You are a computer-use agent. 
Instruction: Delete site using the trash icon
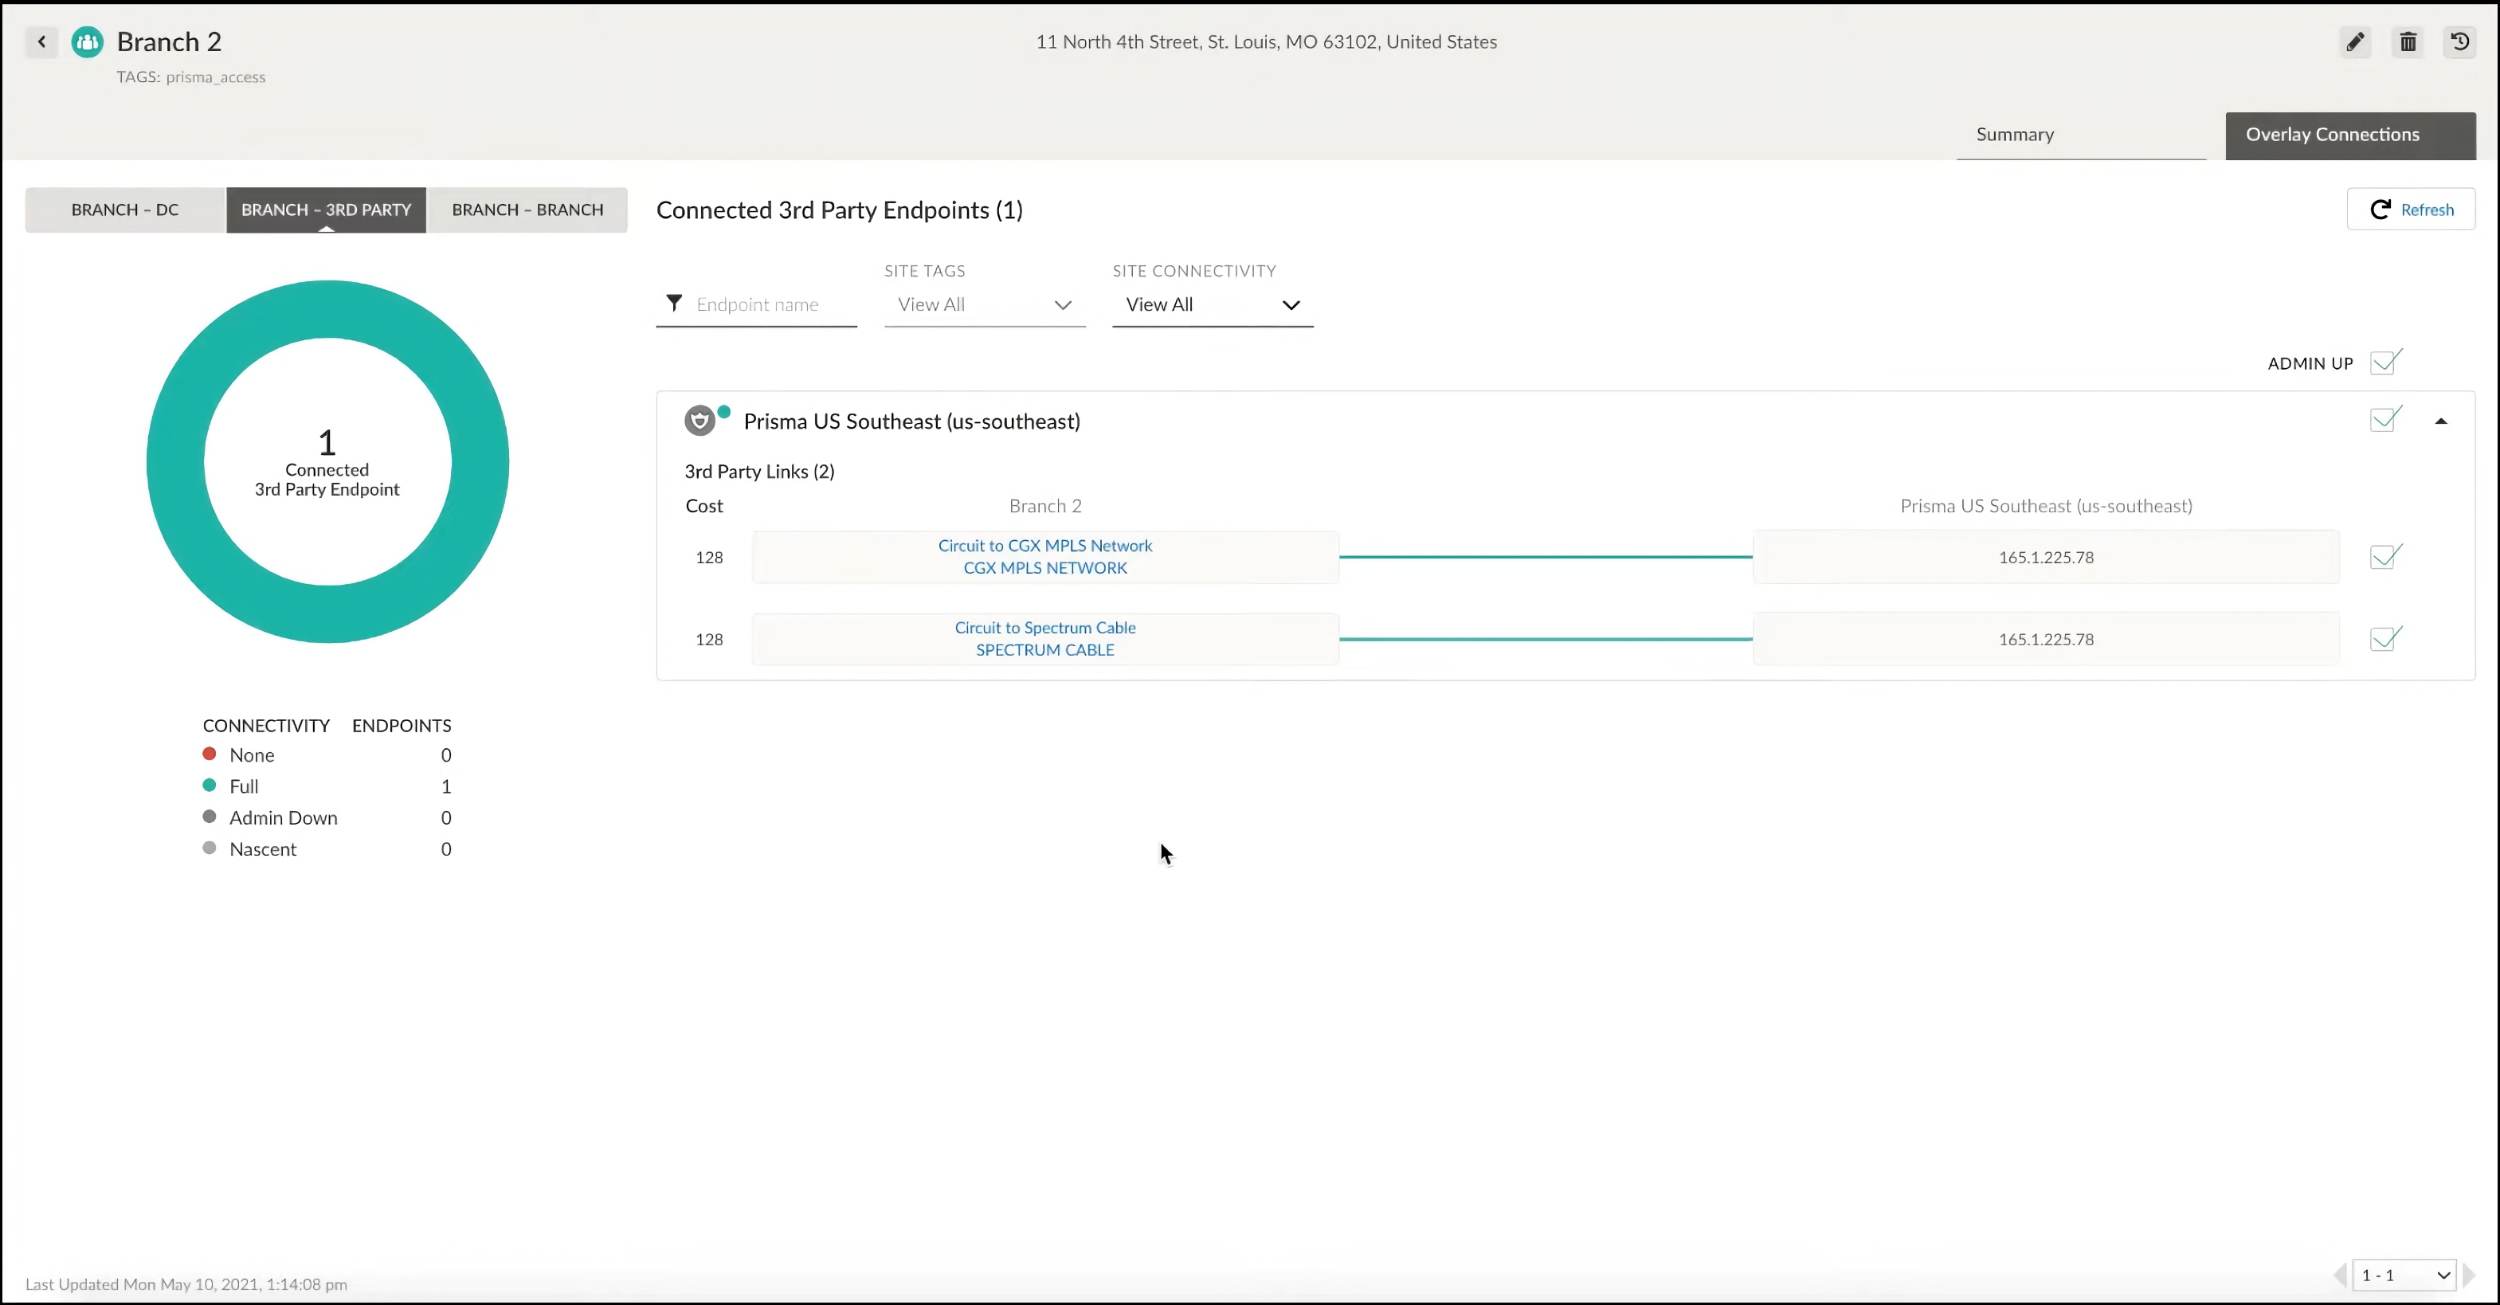[x=2408, y=42]
